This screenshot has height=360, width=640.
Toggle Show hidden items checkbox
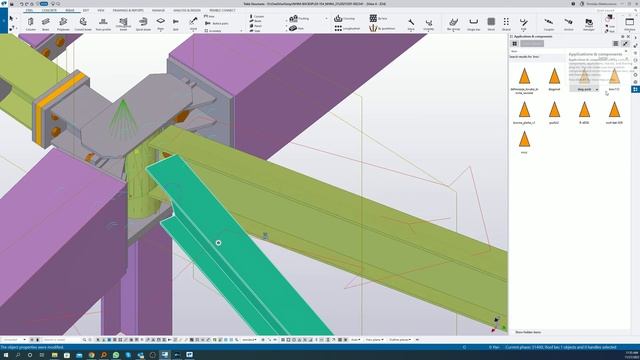[x=527, y=332]
